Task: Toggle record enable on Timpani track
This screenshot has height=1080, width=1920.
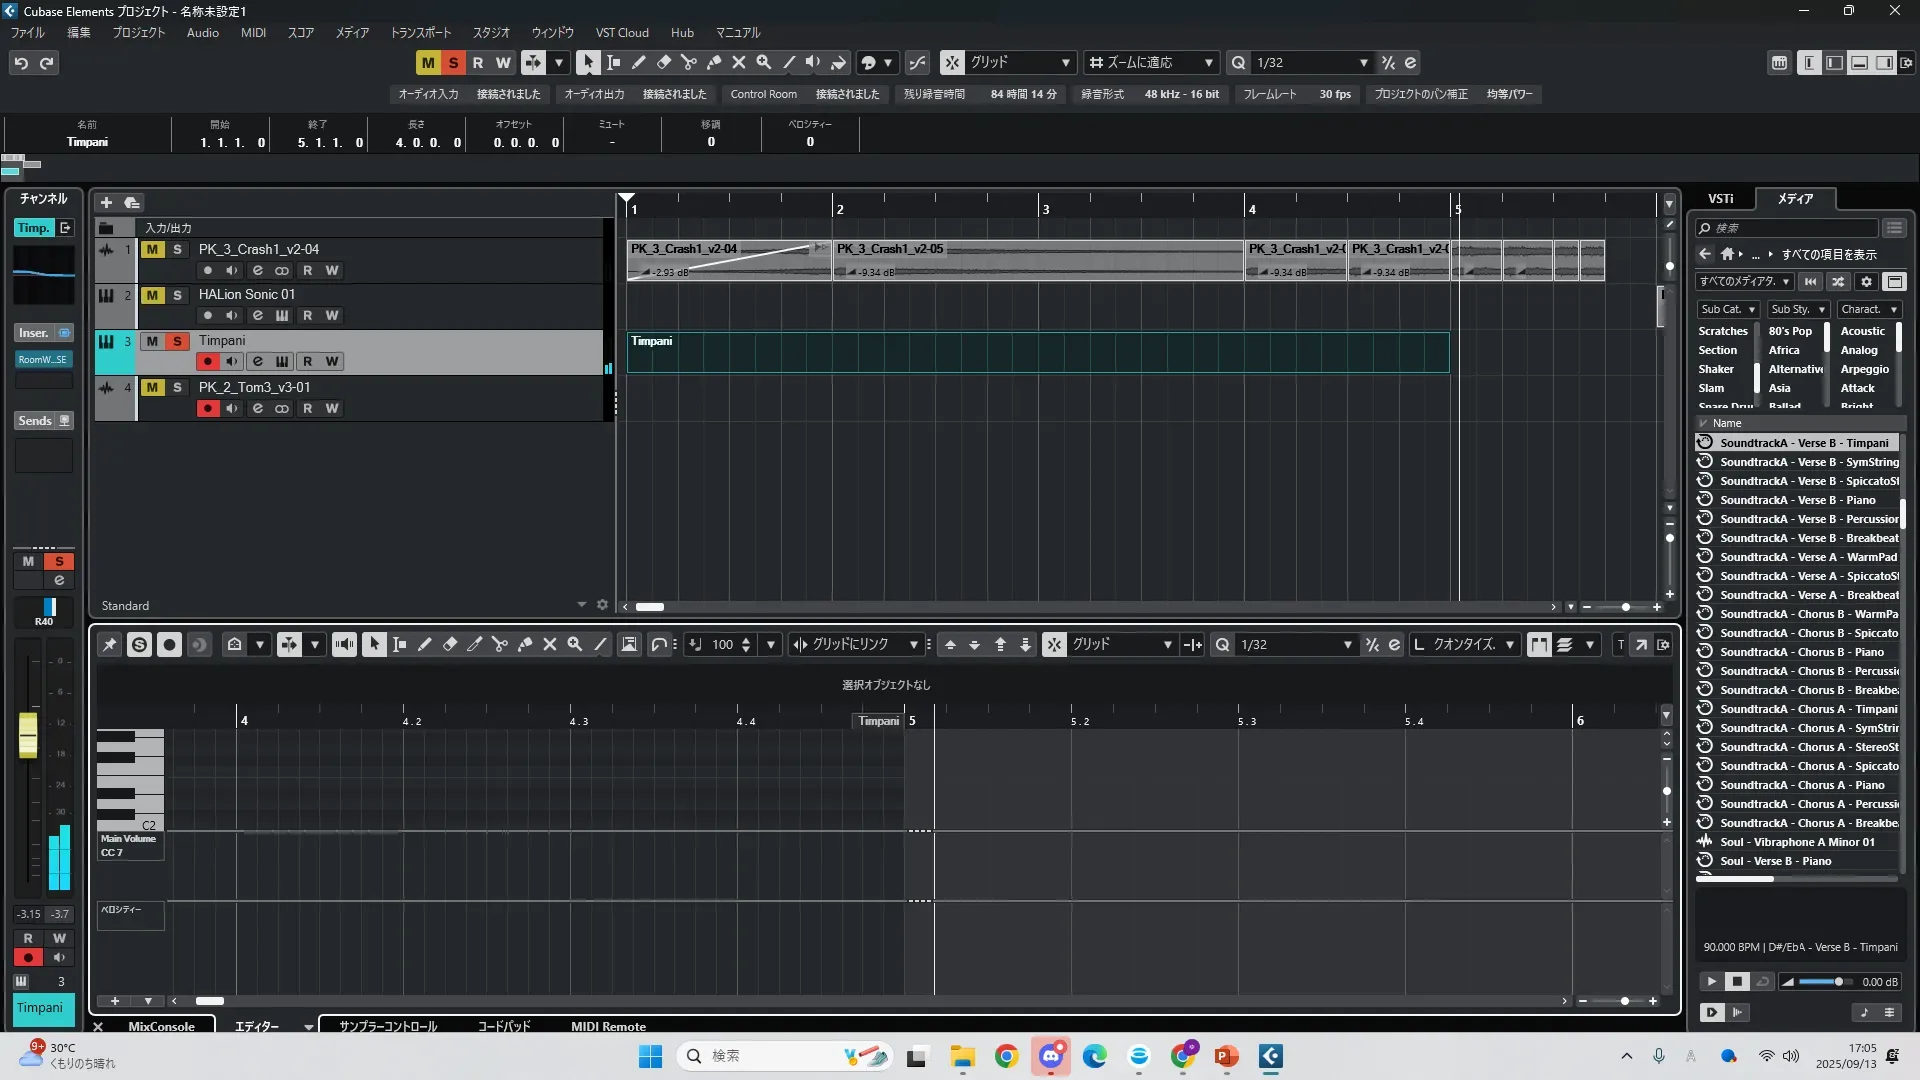Action: click(207, 362)
